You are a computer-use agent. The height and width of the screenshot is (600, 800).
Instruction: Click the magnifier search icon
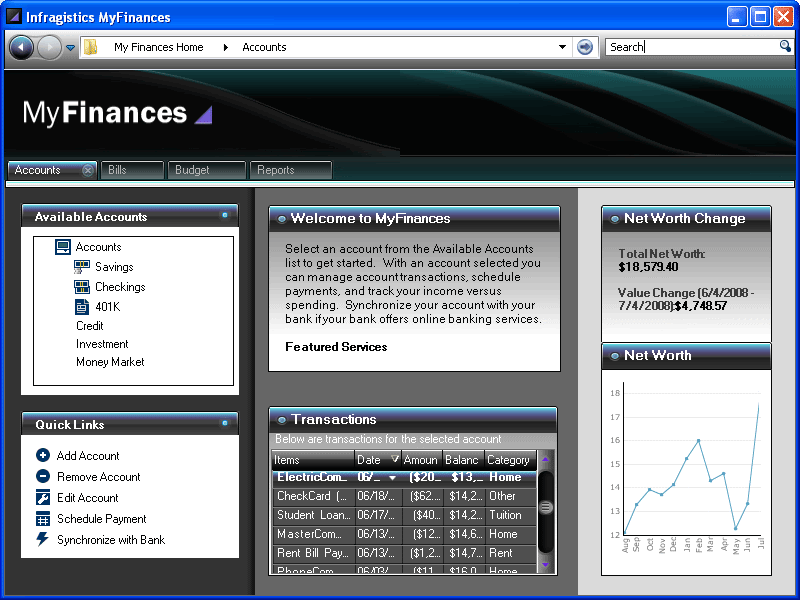pyautogui.click(x=785, y=46)
